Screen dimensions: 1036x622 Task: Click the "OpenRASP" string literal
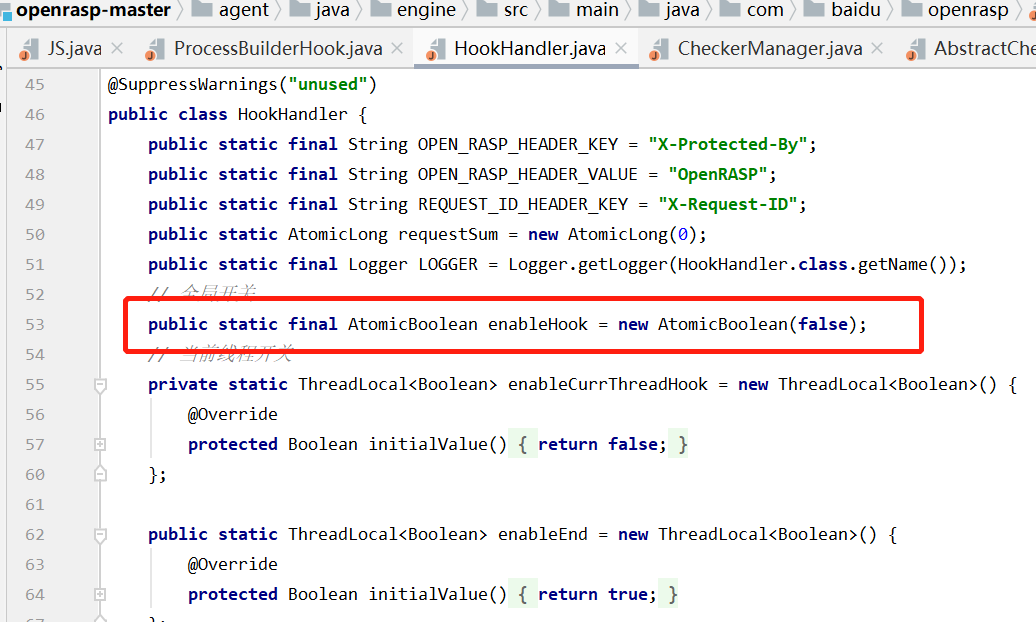pos(718,175)
